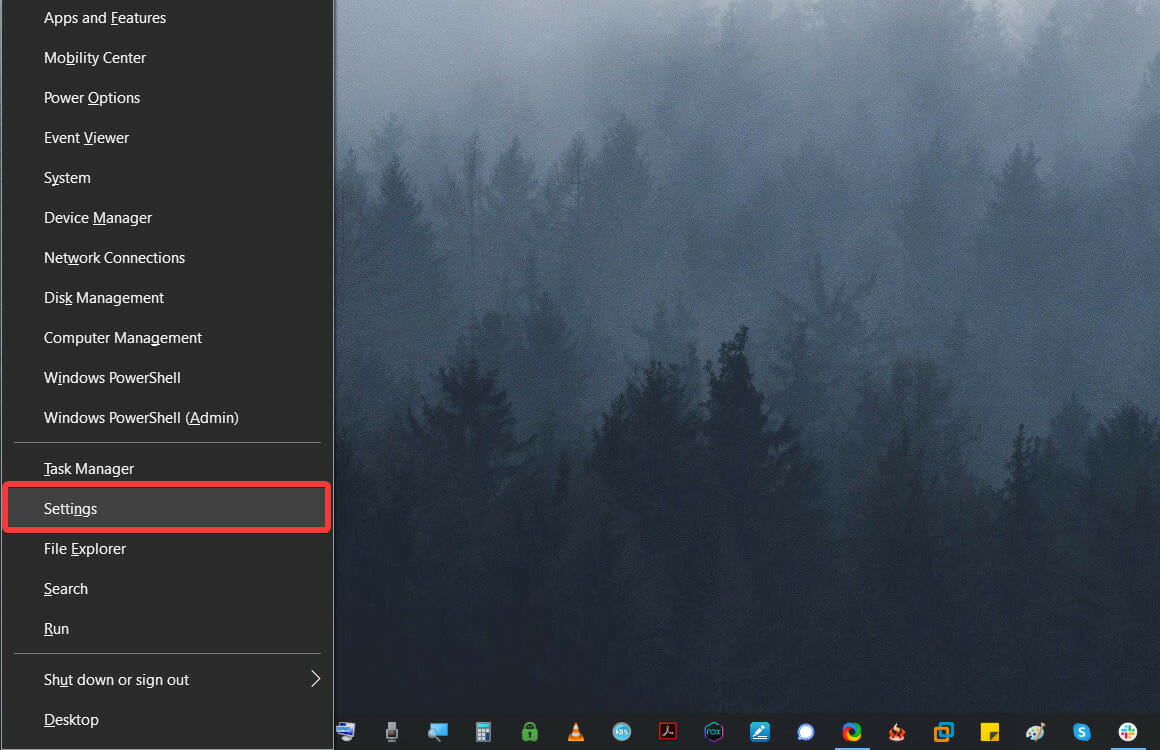This screenshot has width=1160, height=750.
Task: Open Power Options
Action: (x=167, y=98)
